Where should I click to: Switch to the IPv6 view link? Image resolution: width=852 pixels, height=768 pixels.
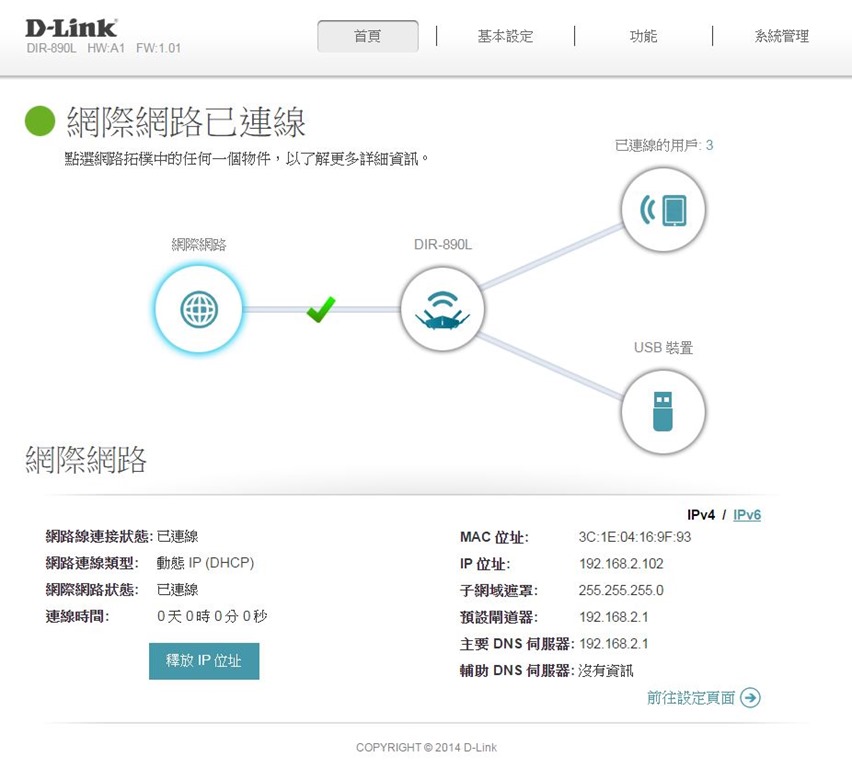point(747,515)
